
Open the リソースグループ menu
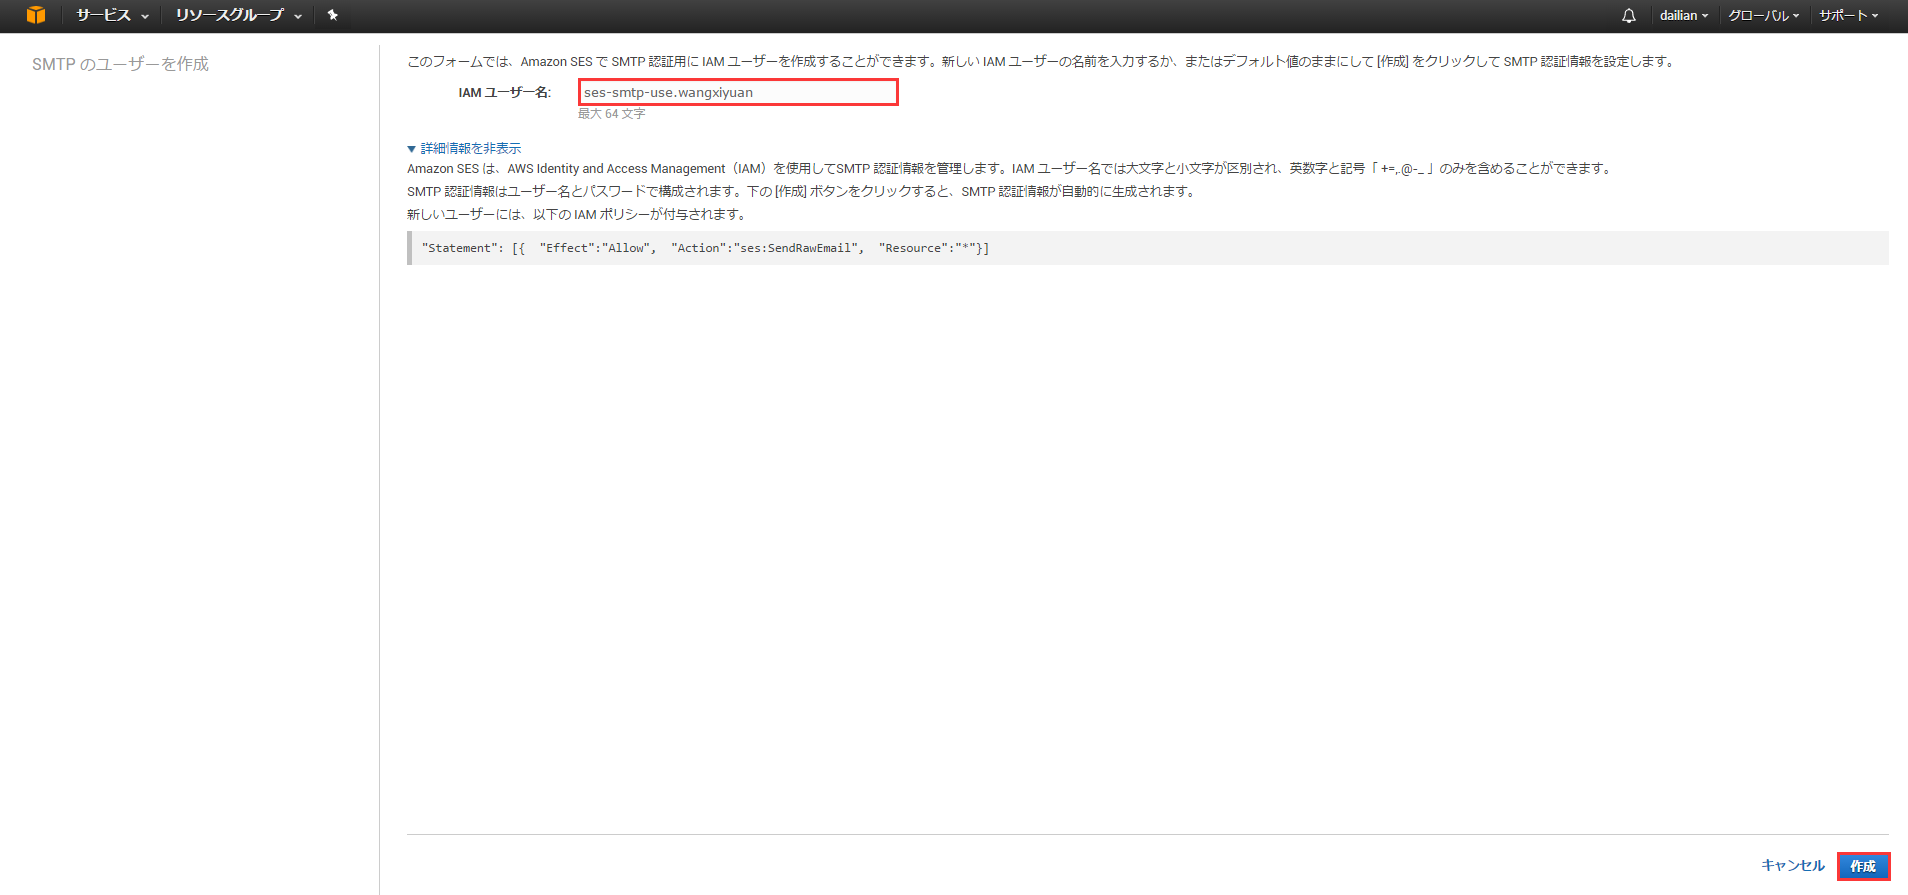pos(230,15)
